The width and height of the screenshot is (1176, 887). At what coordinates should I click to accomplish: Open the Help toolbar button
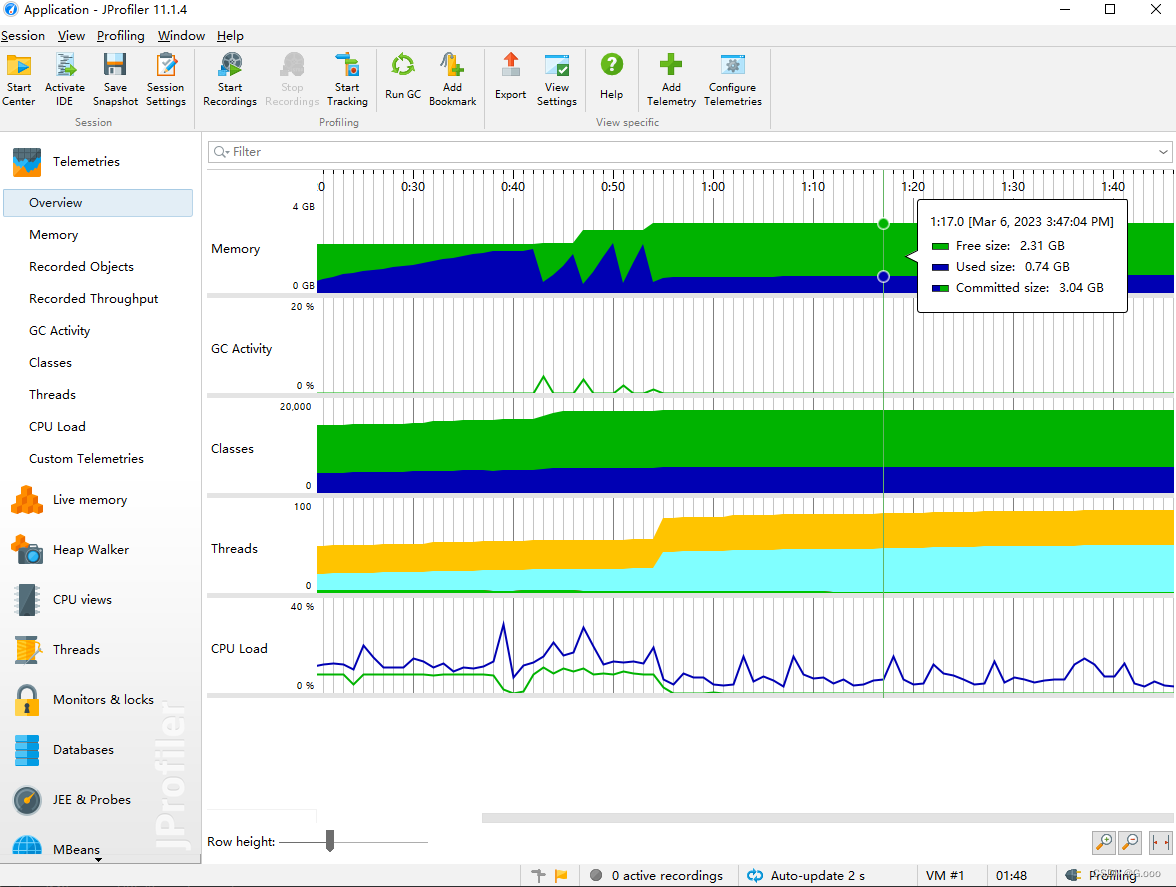coord(611,76)
